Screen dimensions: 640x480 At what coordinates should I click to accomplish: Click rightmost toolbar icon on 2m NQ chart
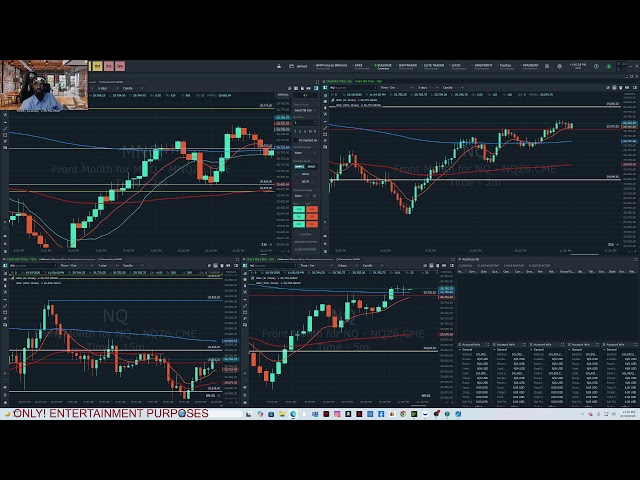634,88
